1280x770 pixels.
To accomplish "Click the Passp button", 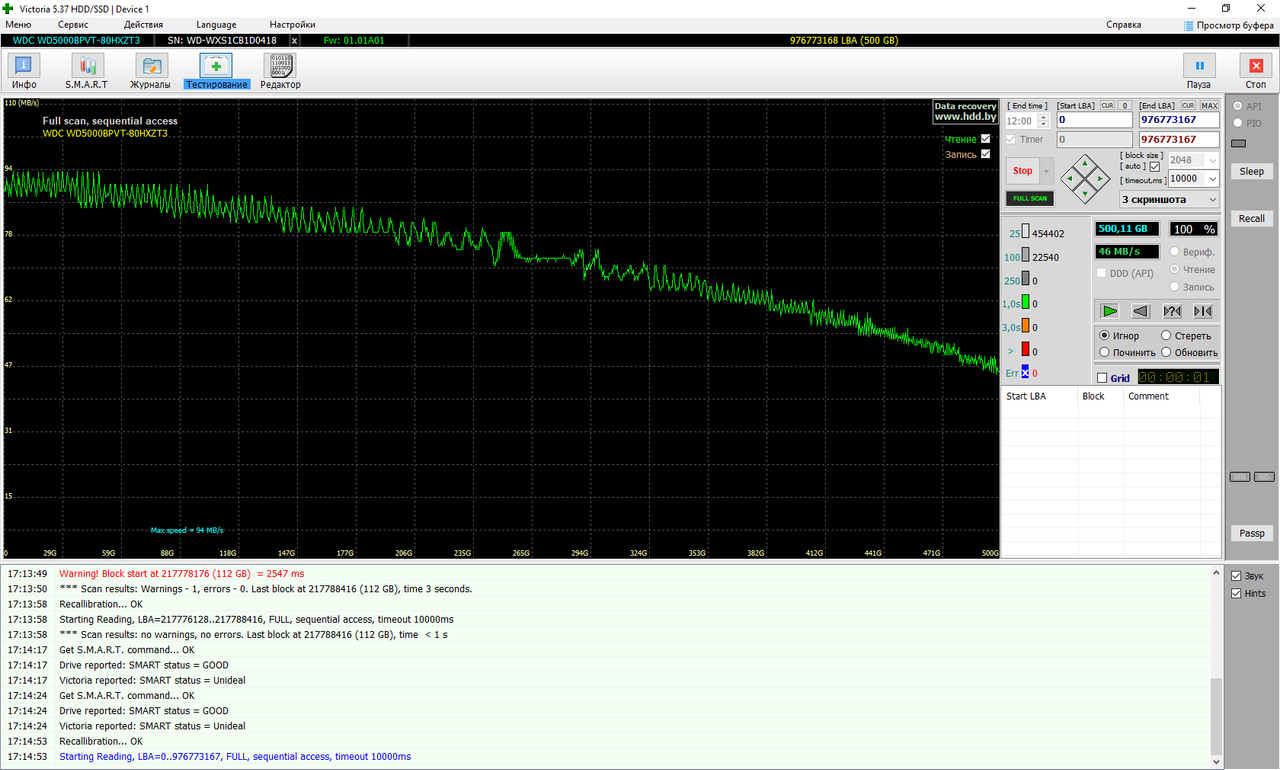I will (x=1252, y=533).
